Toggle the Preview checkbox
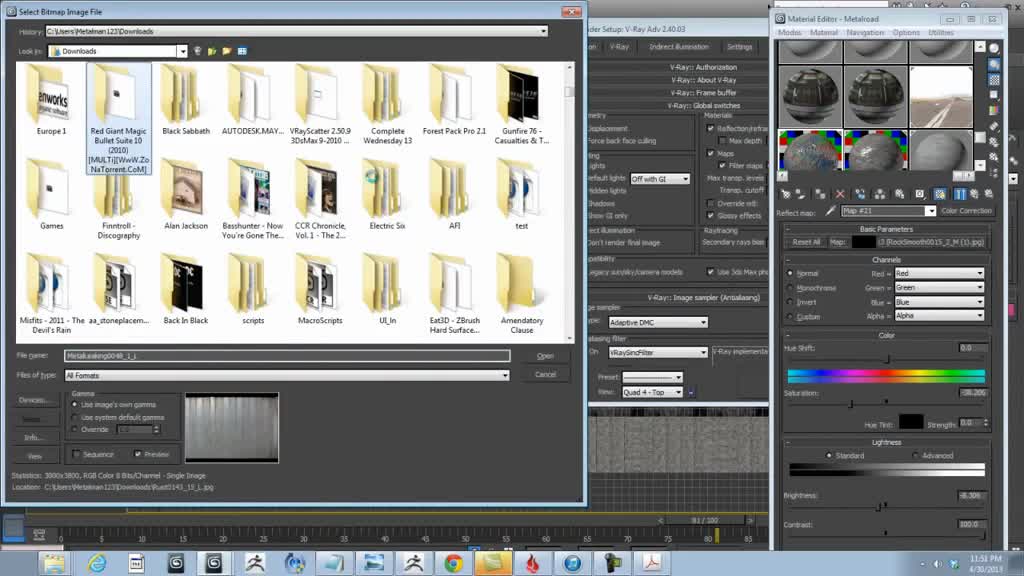Viewport: 1024px width, 576px height. click(x=138, y=454)
